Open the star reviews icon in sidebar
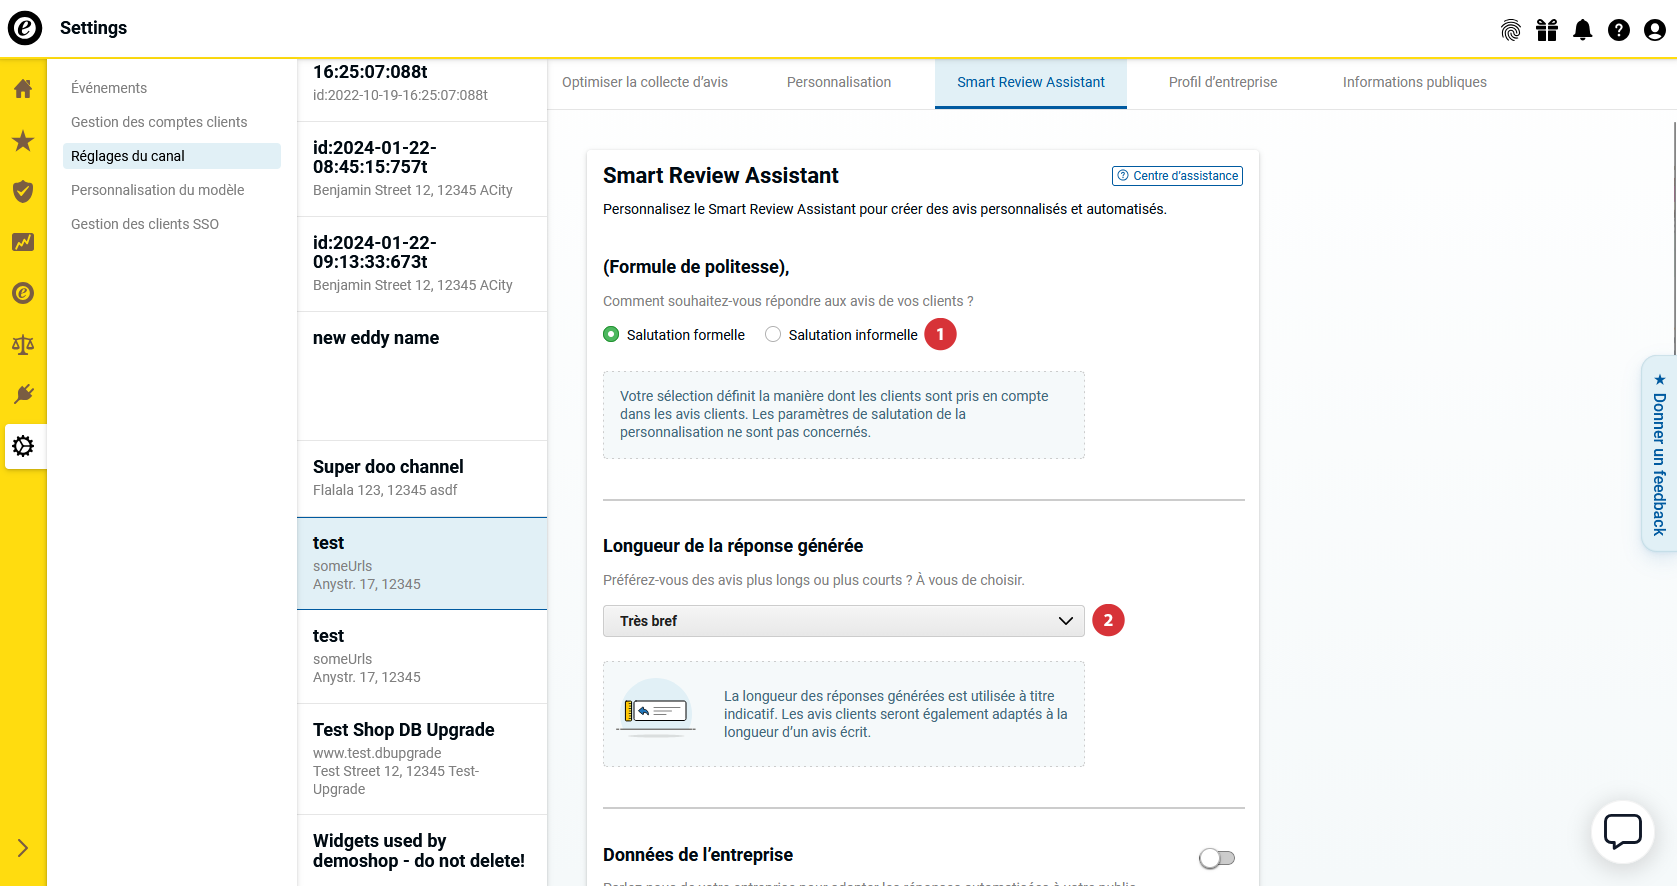Viewport: 1677px width, 886px height. pos(23,141)
